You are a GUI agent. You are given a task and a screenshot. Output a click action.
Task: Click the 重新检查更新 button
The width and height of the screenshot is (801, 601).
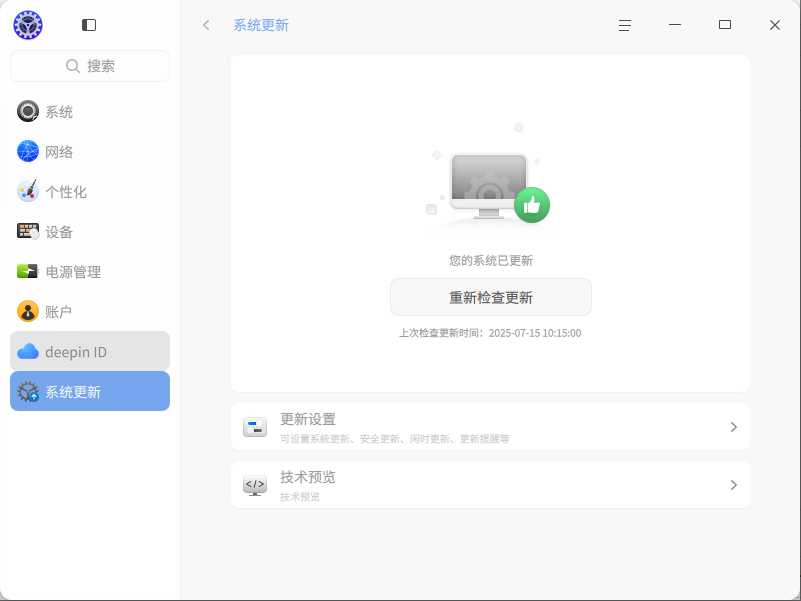(490, 297)
